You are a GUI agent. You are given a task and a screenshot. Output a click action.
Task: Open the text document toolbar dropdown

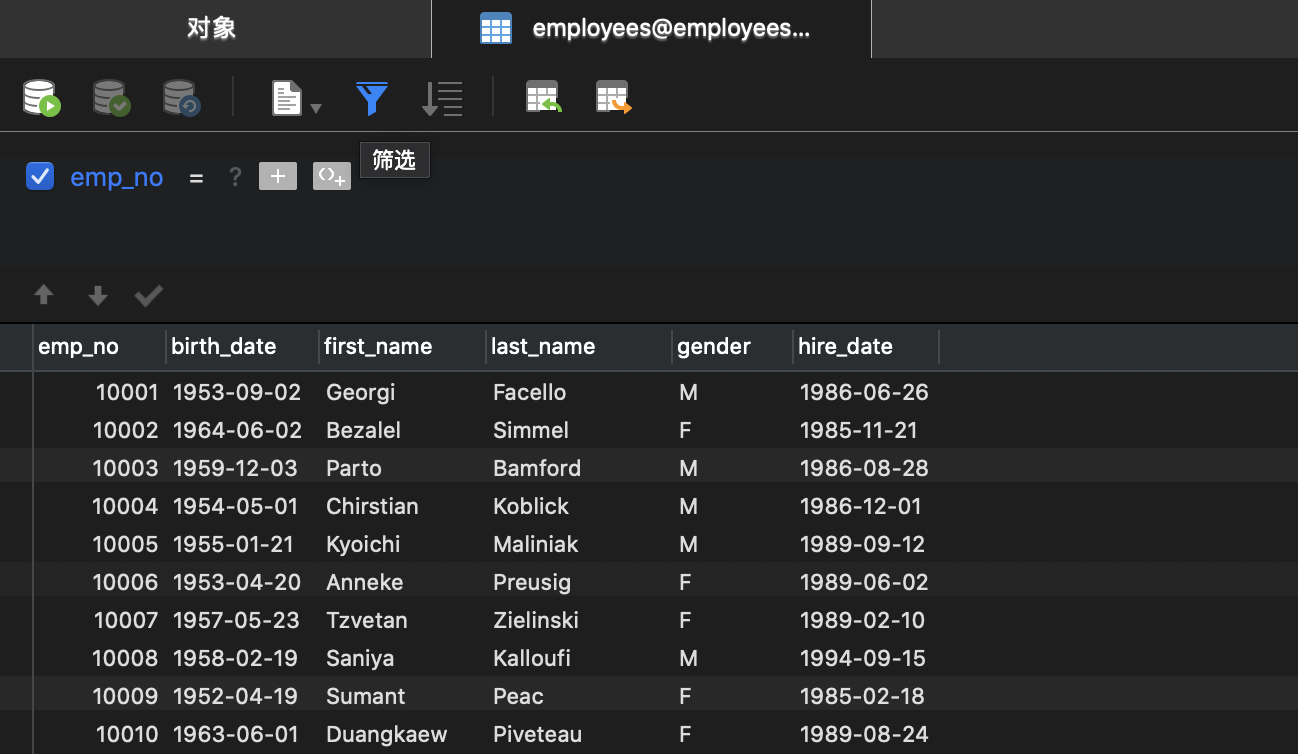[x=296, y=99]
